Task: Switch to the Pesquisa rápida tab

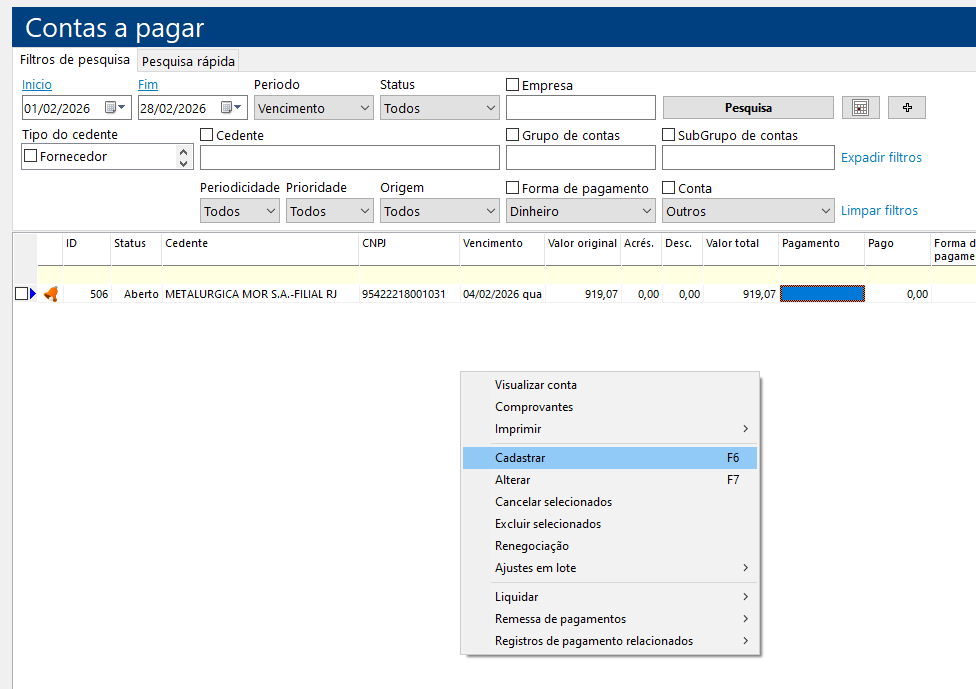Action: pyautogui.click(x=188, y=61)
